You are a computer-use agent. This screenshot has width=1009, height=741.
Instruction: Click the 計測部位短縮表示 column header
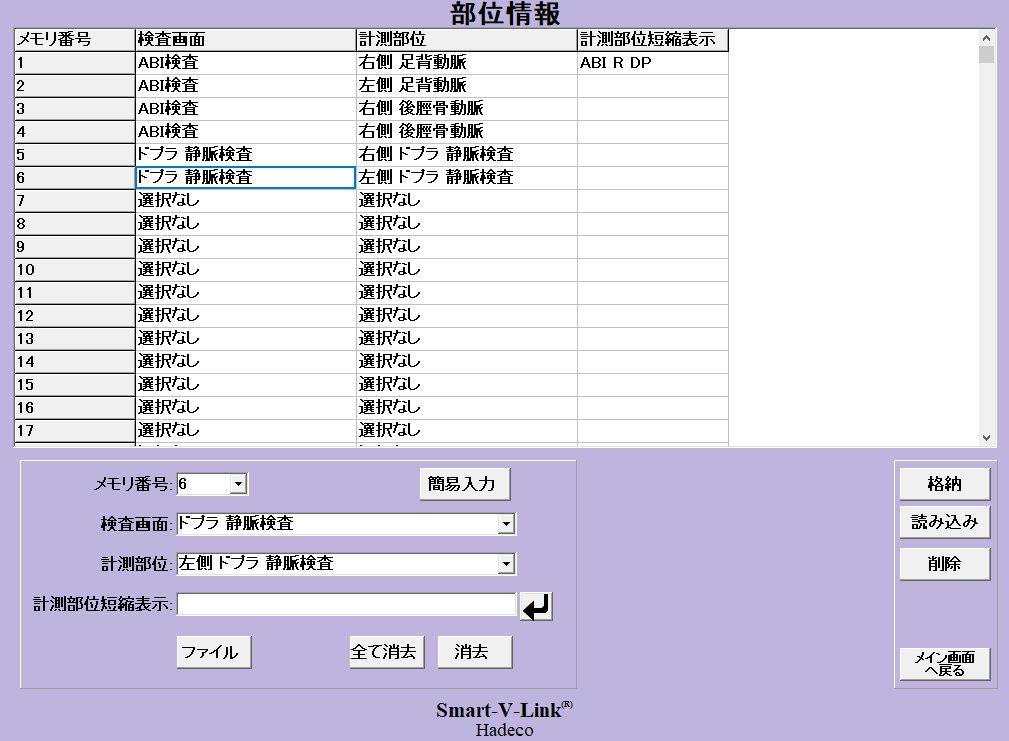pyautogui.click(x=652, y=39)
